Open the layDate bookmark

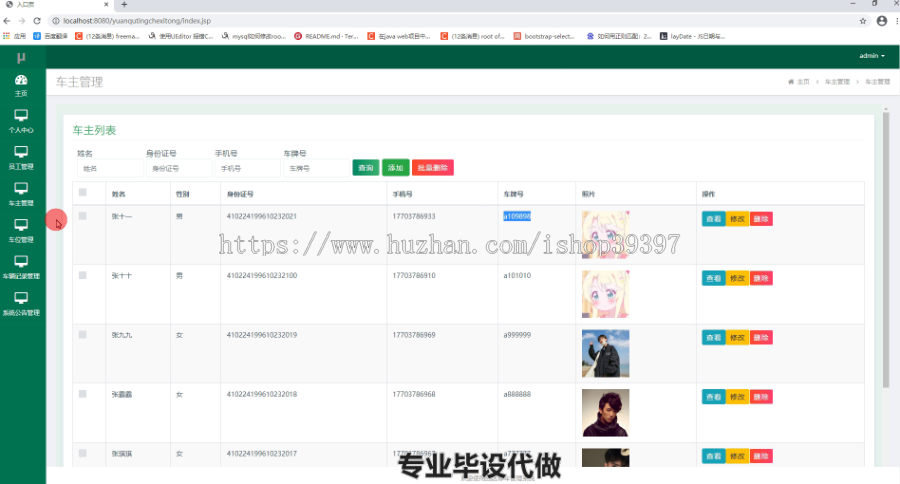click(692, 36)
